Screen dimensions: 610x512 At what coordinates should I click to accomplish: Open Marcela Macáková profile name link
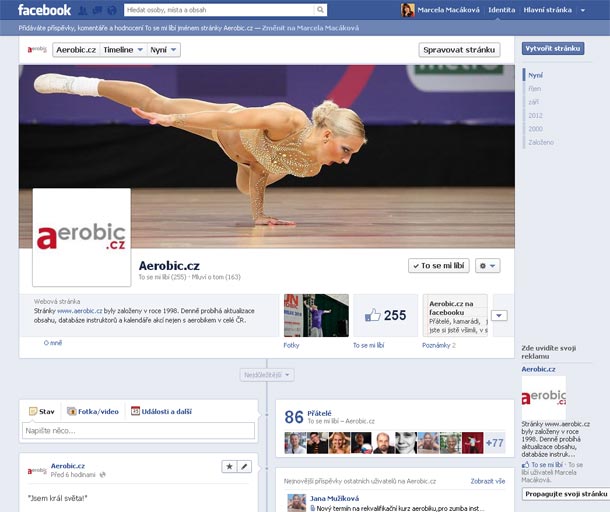448,10
